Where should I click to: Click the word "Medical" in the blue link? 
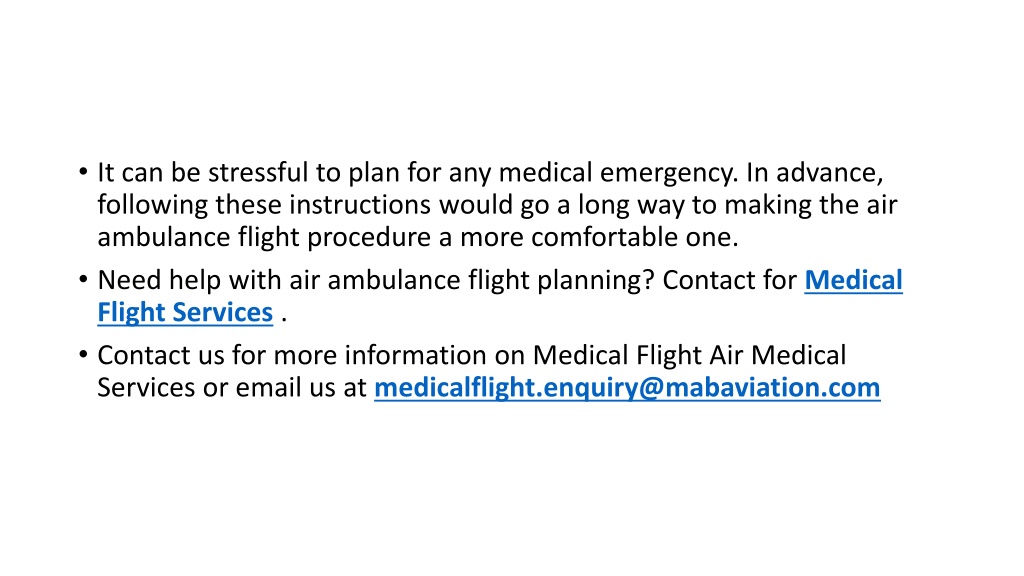pyautogui.click(x=853, y=280)
